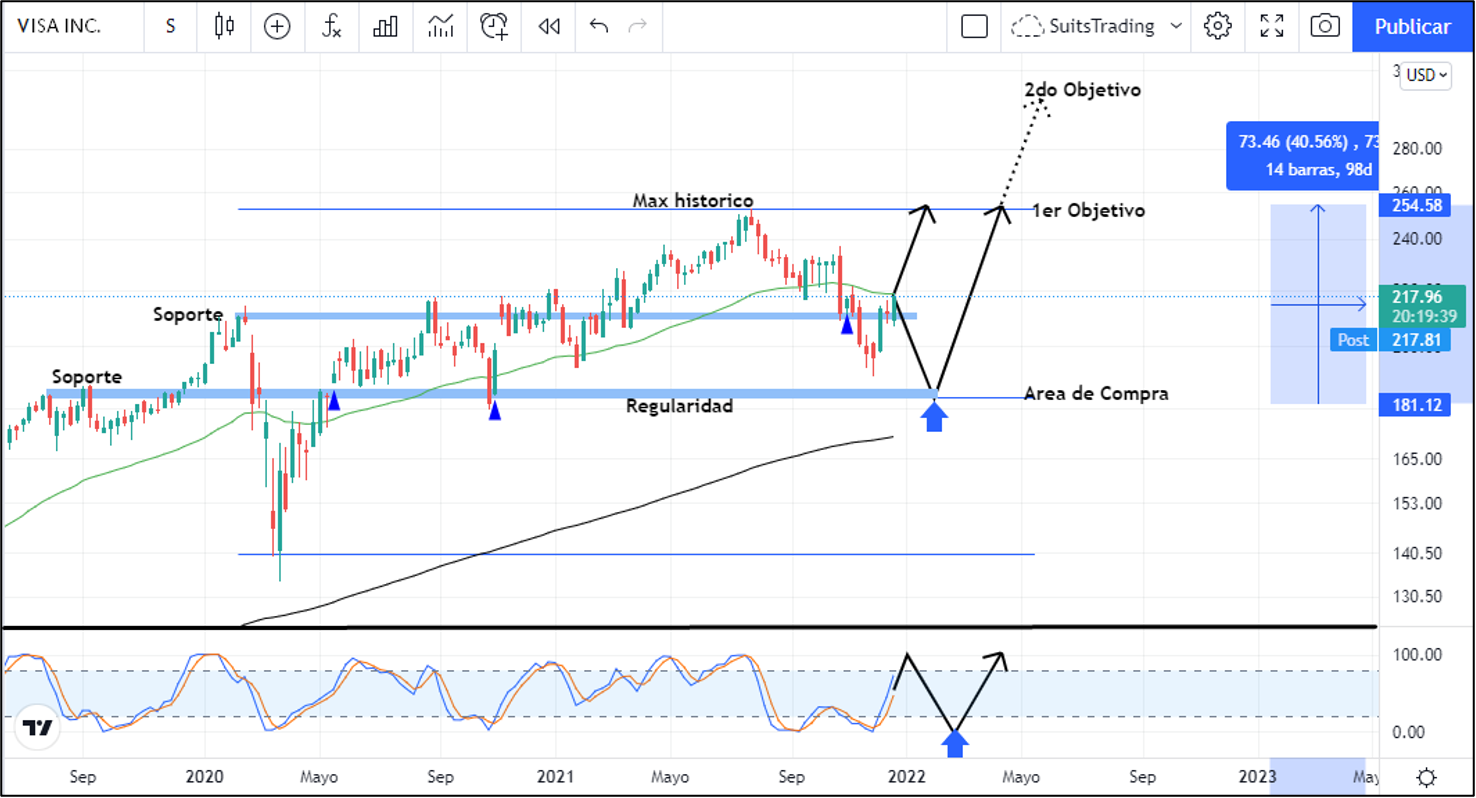
Task: Open the time axis settings gear at bottom right
Action: [x=1427, y=777]
